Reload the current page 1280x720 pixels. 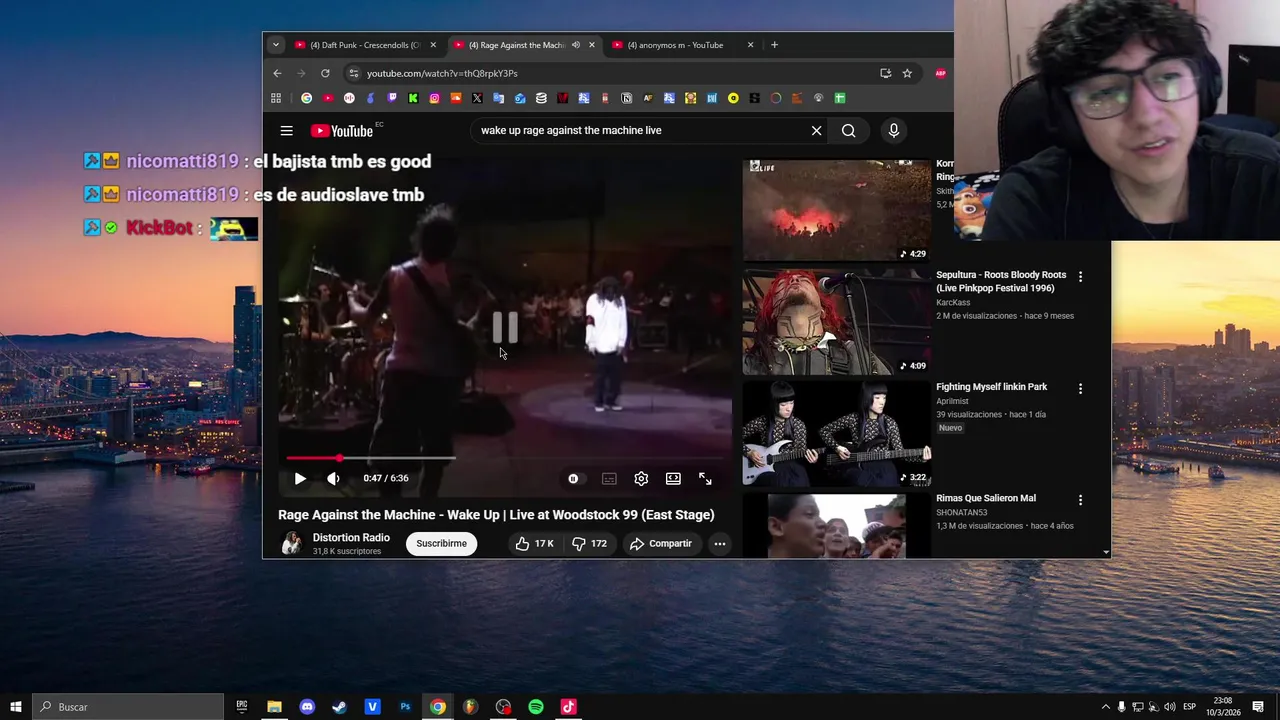[x=325, y=73]
